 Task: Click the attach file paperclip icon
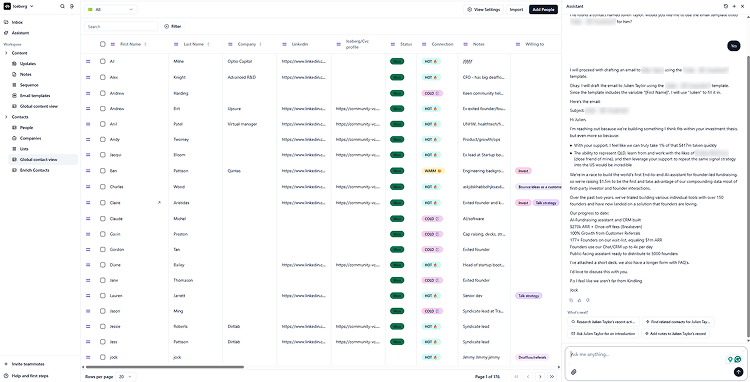(573, 372)
